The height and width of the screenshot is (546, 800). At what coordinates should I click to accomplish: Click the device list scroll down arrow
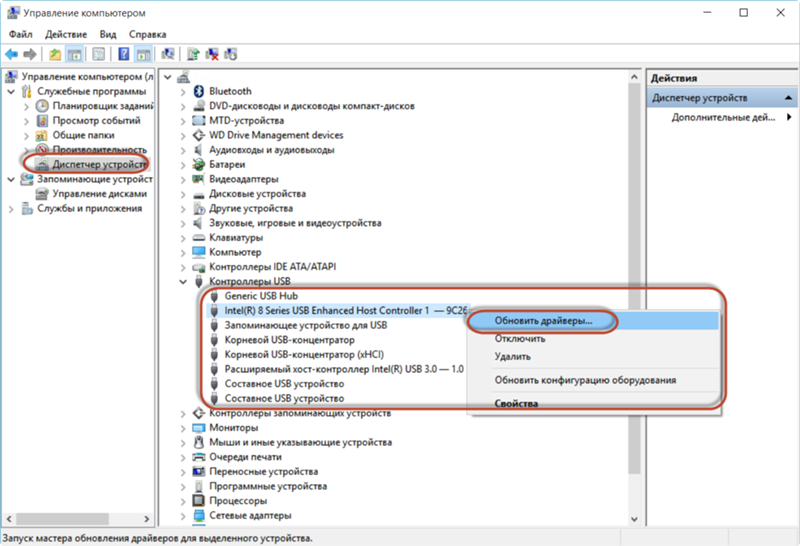(634, 519)
